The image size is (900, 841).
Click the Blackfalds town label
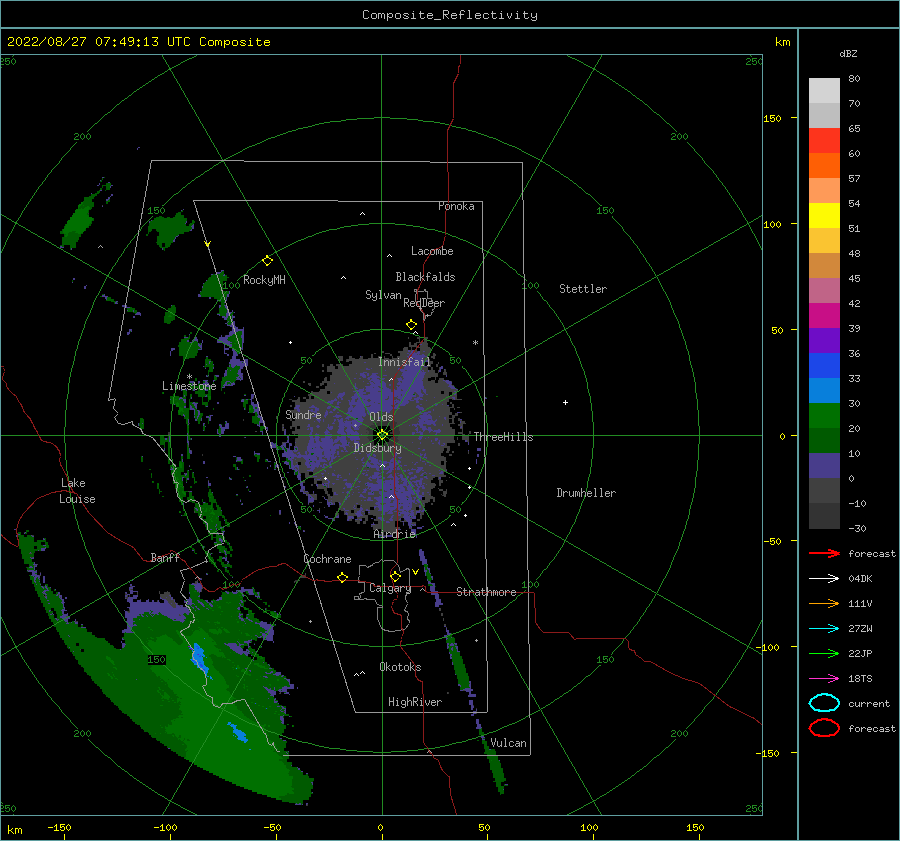click(425, 277)
